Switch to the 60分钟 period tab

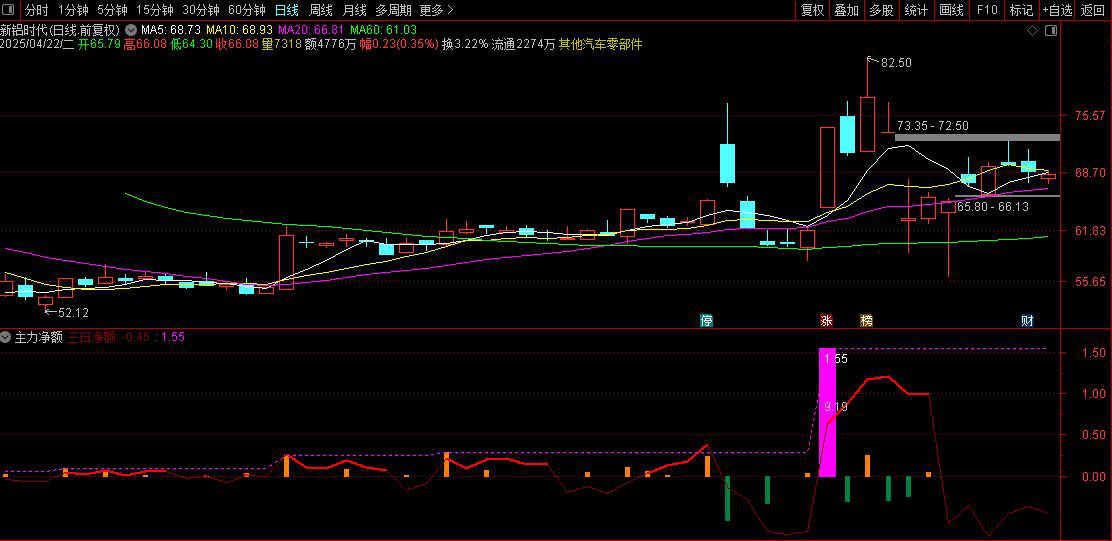[246, 10]
